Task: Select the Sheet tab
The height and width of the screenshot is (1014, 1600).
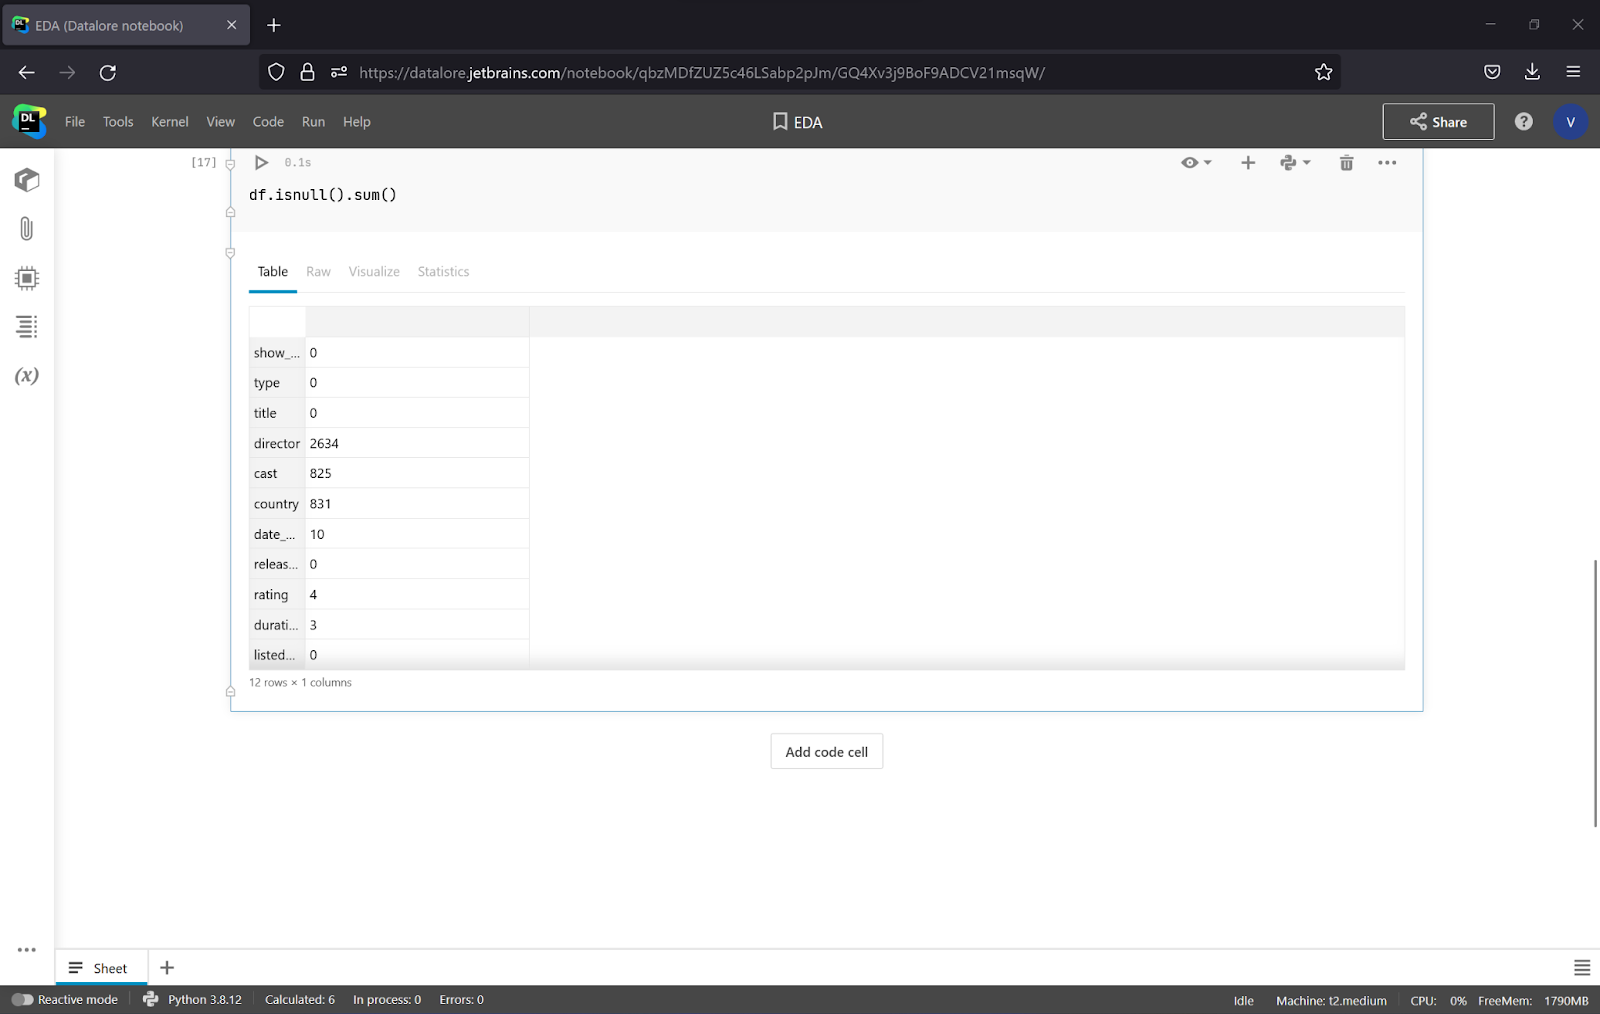Action: (99, 968)
